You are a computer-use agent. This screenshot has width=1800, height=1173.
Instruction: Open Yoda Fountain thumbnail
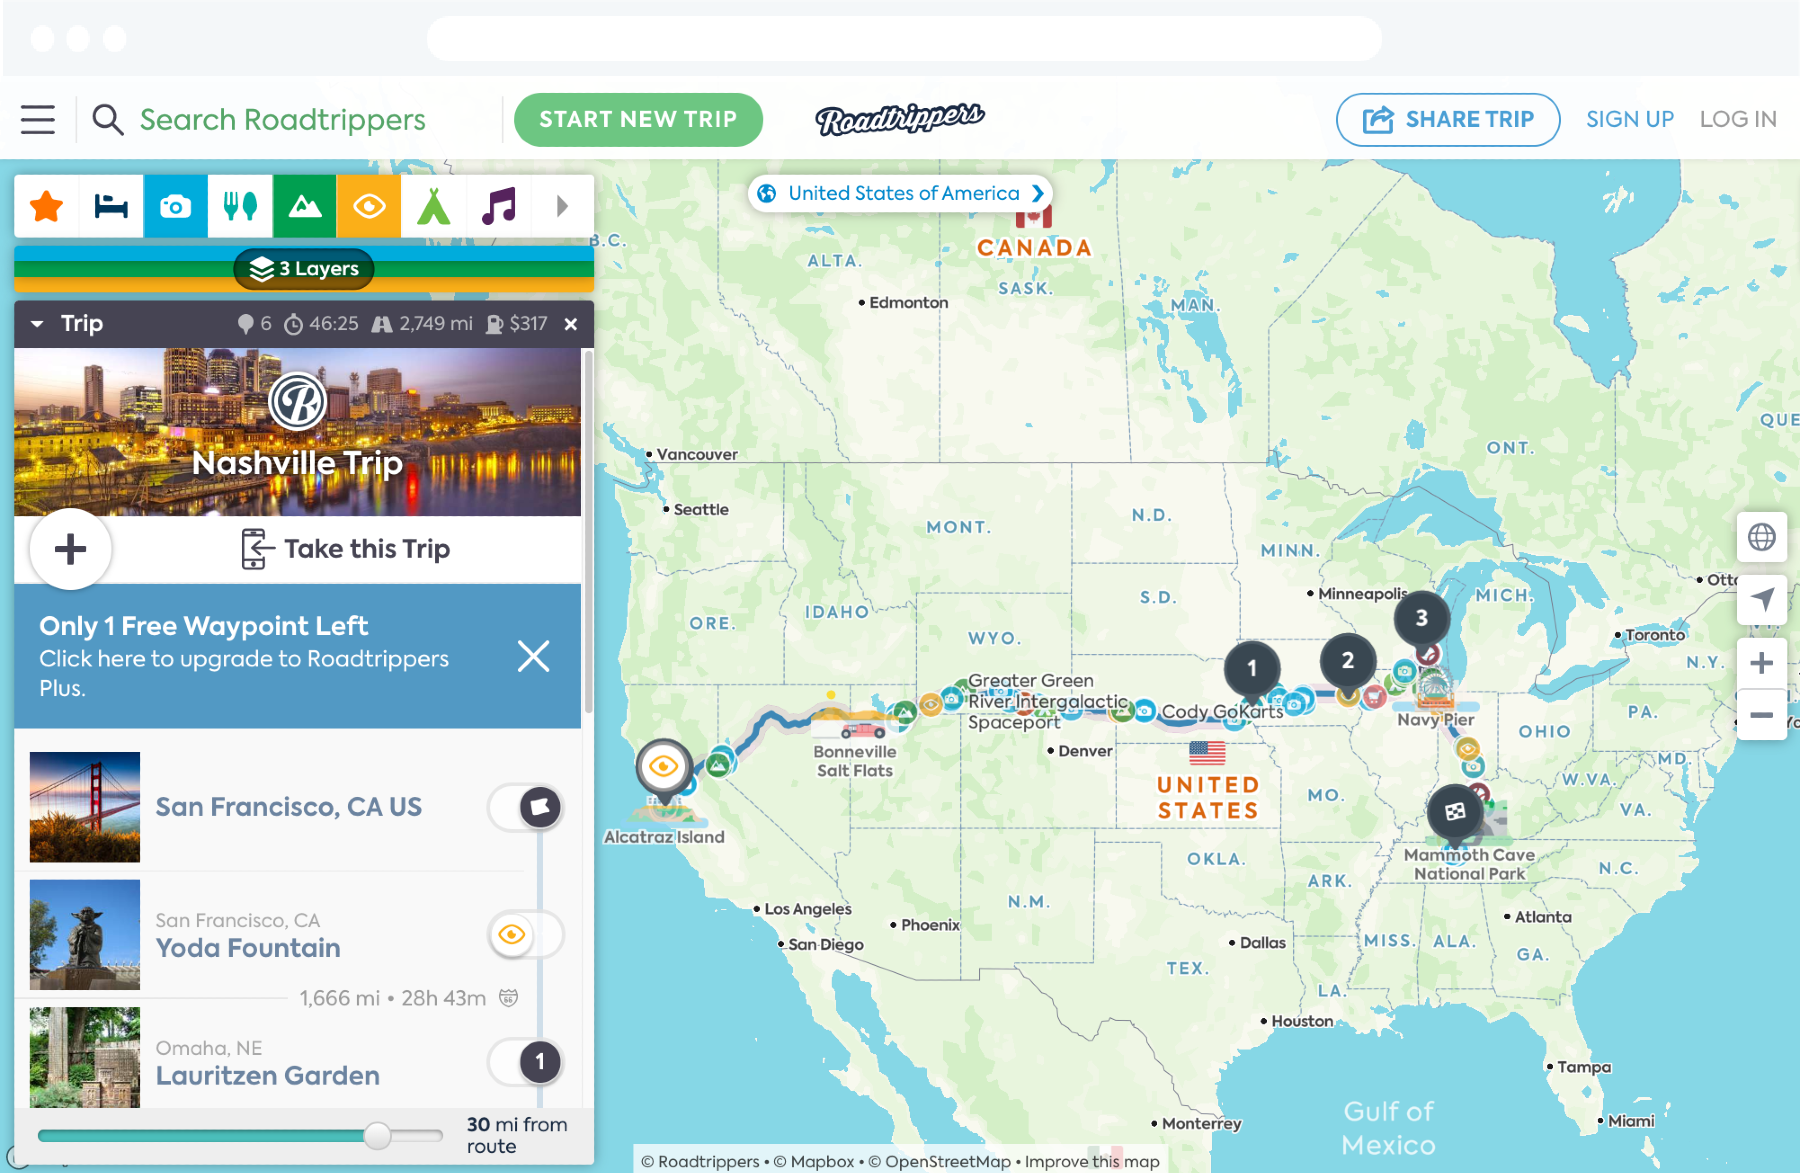tap(85, 935)
